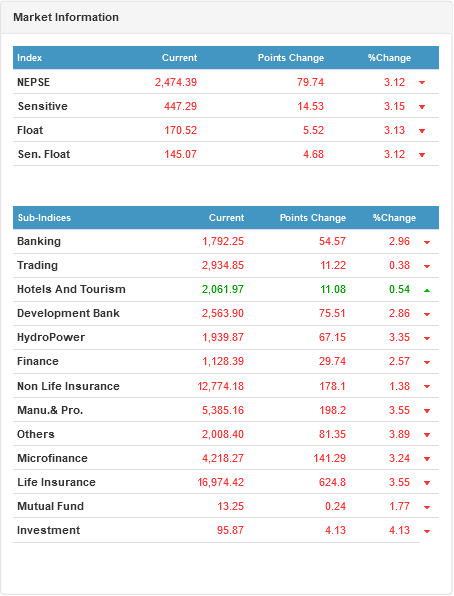Viewport: 454px width, 596px height.
Task: Click the green up arrow for Hotels And Tourism
Action: click(x=427, y=290)
